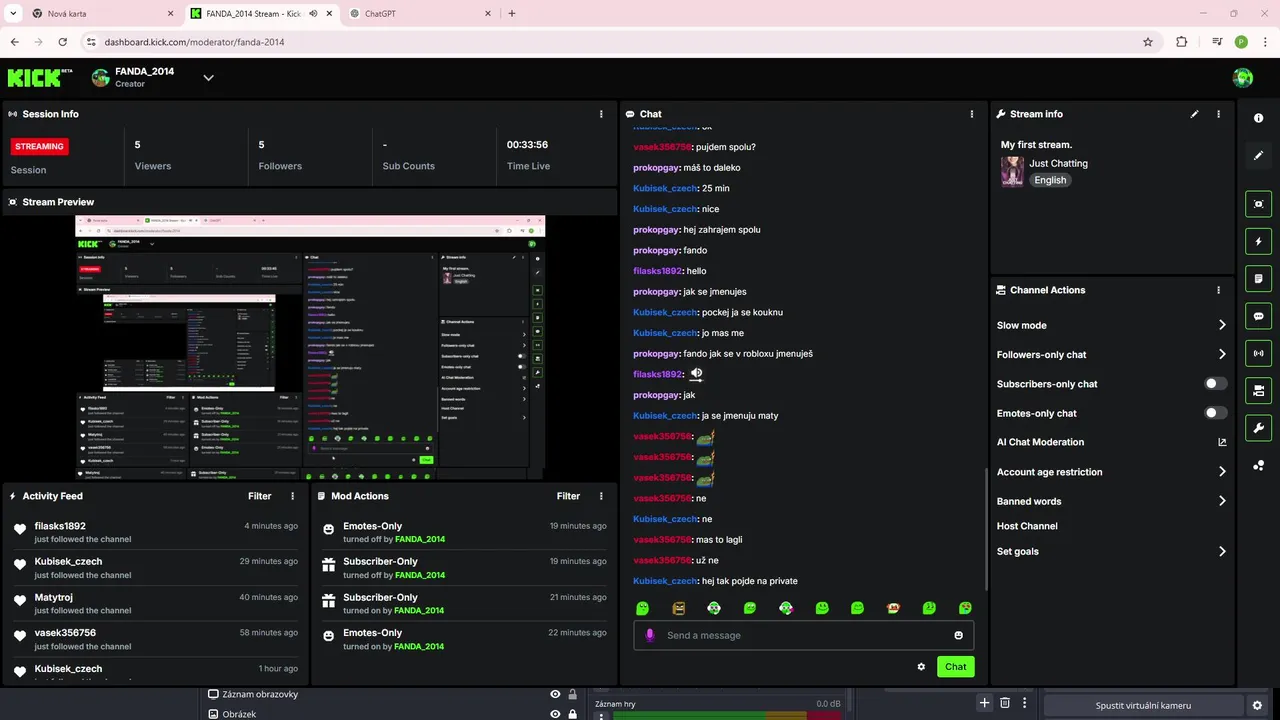Viewport: 1280px width, 720px height.
Task: Click OBS plus add icon
Action: coord(984,704)
